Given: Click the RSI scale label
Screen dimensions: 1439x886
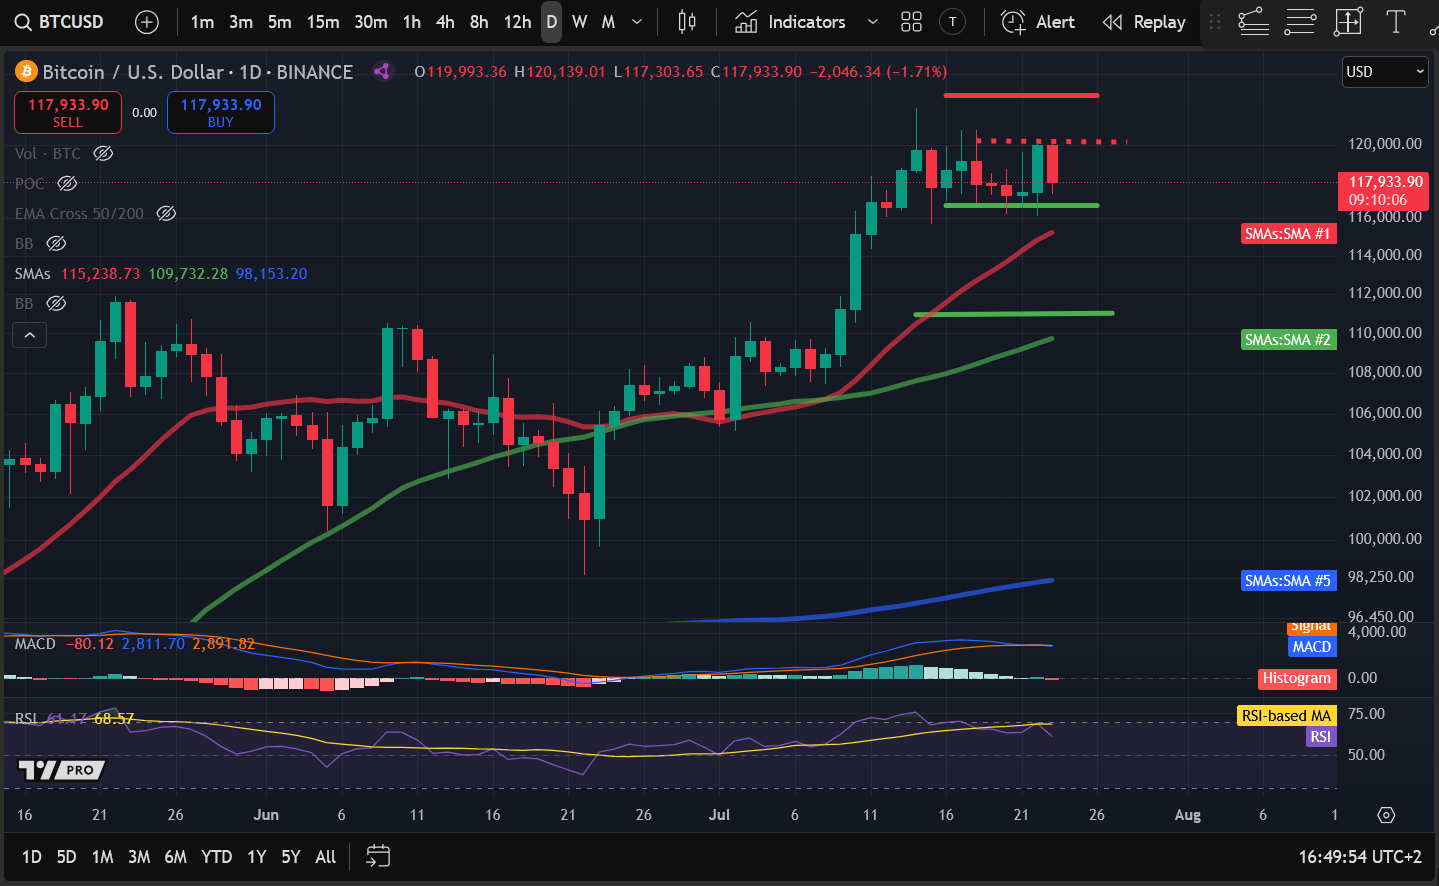Looking at the screenshot, I should pyautogui.click(x=1320, y=737).
